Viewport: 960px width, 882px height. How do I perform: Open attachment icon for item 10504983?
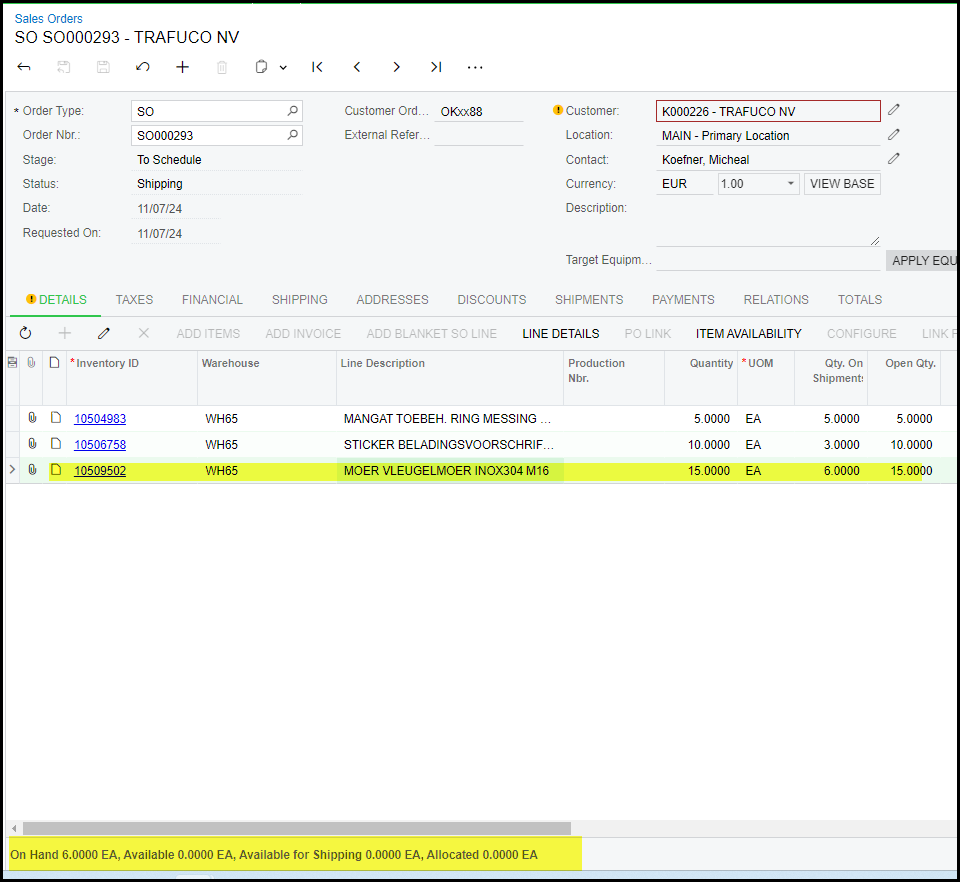(x=32, y=419)
